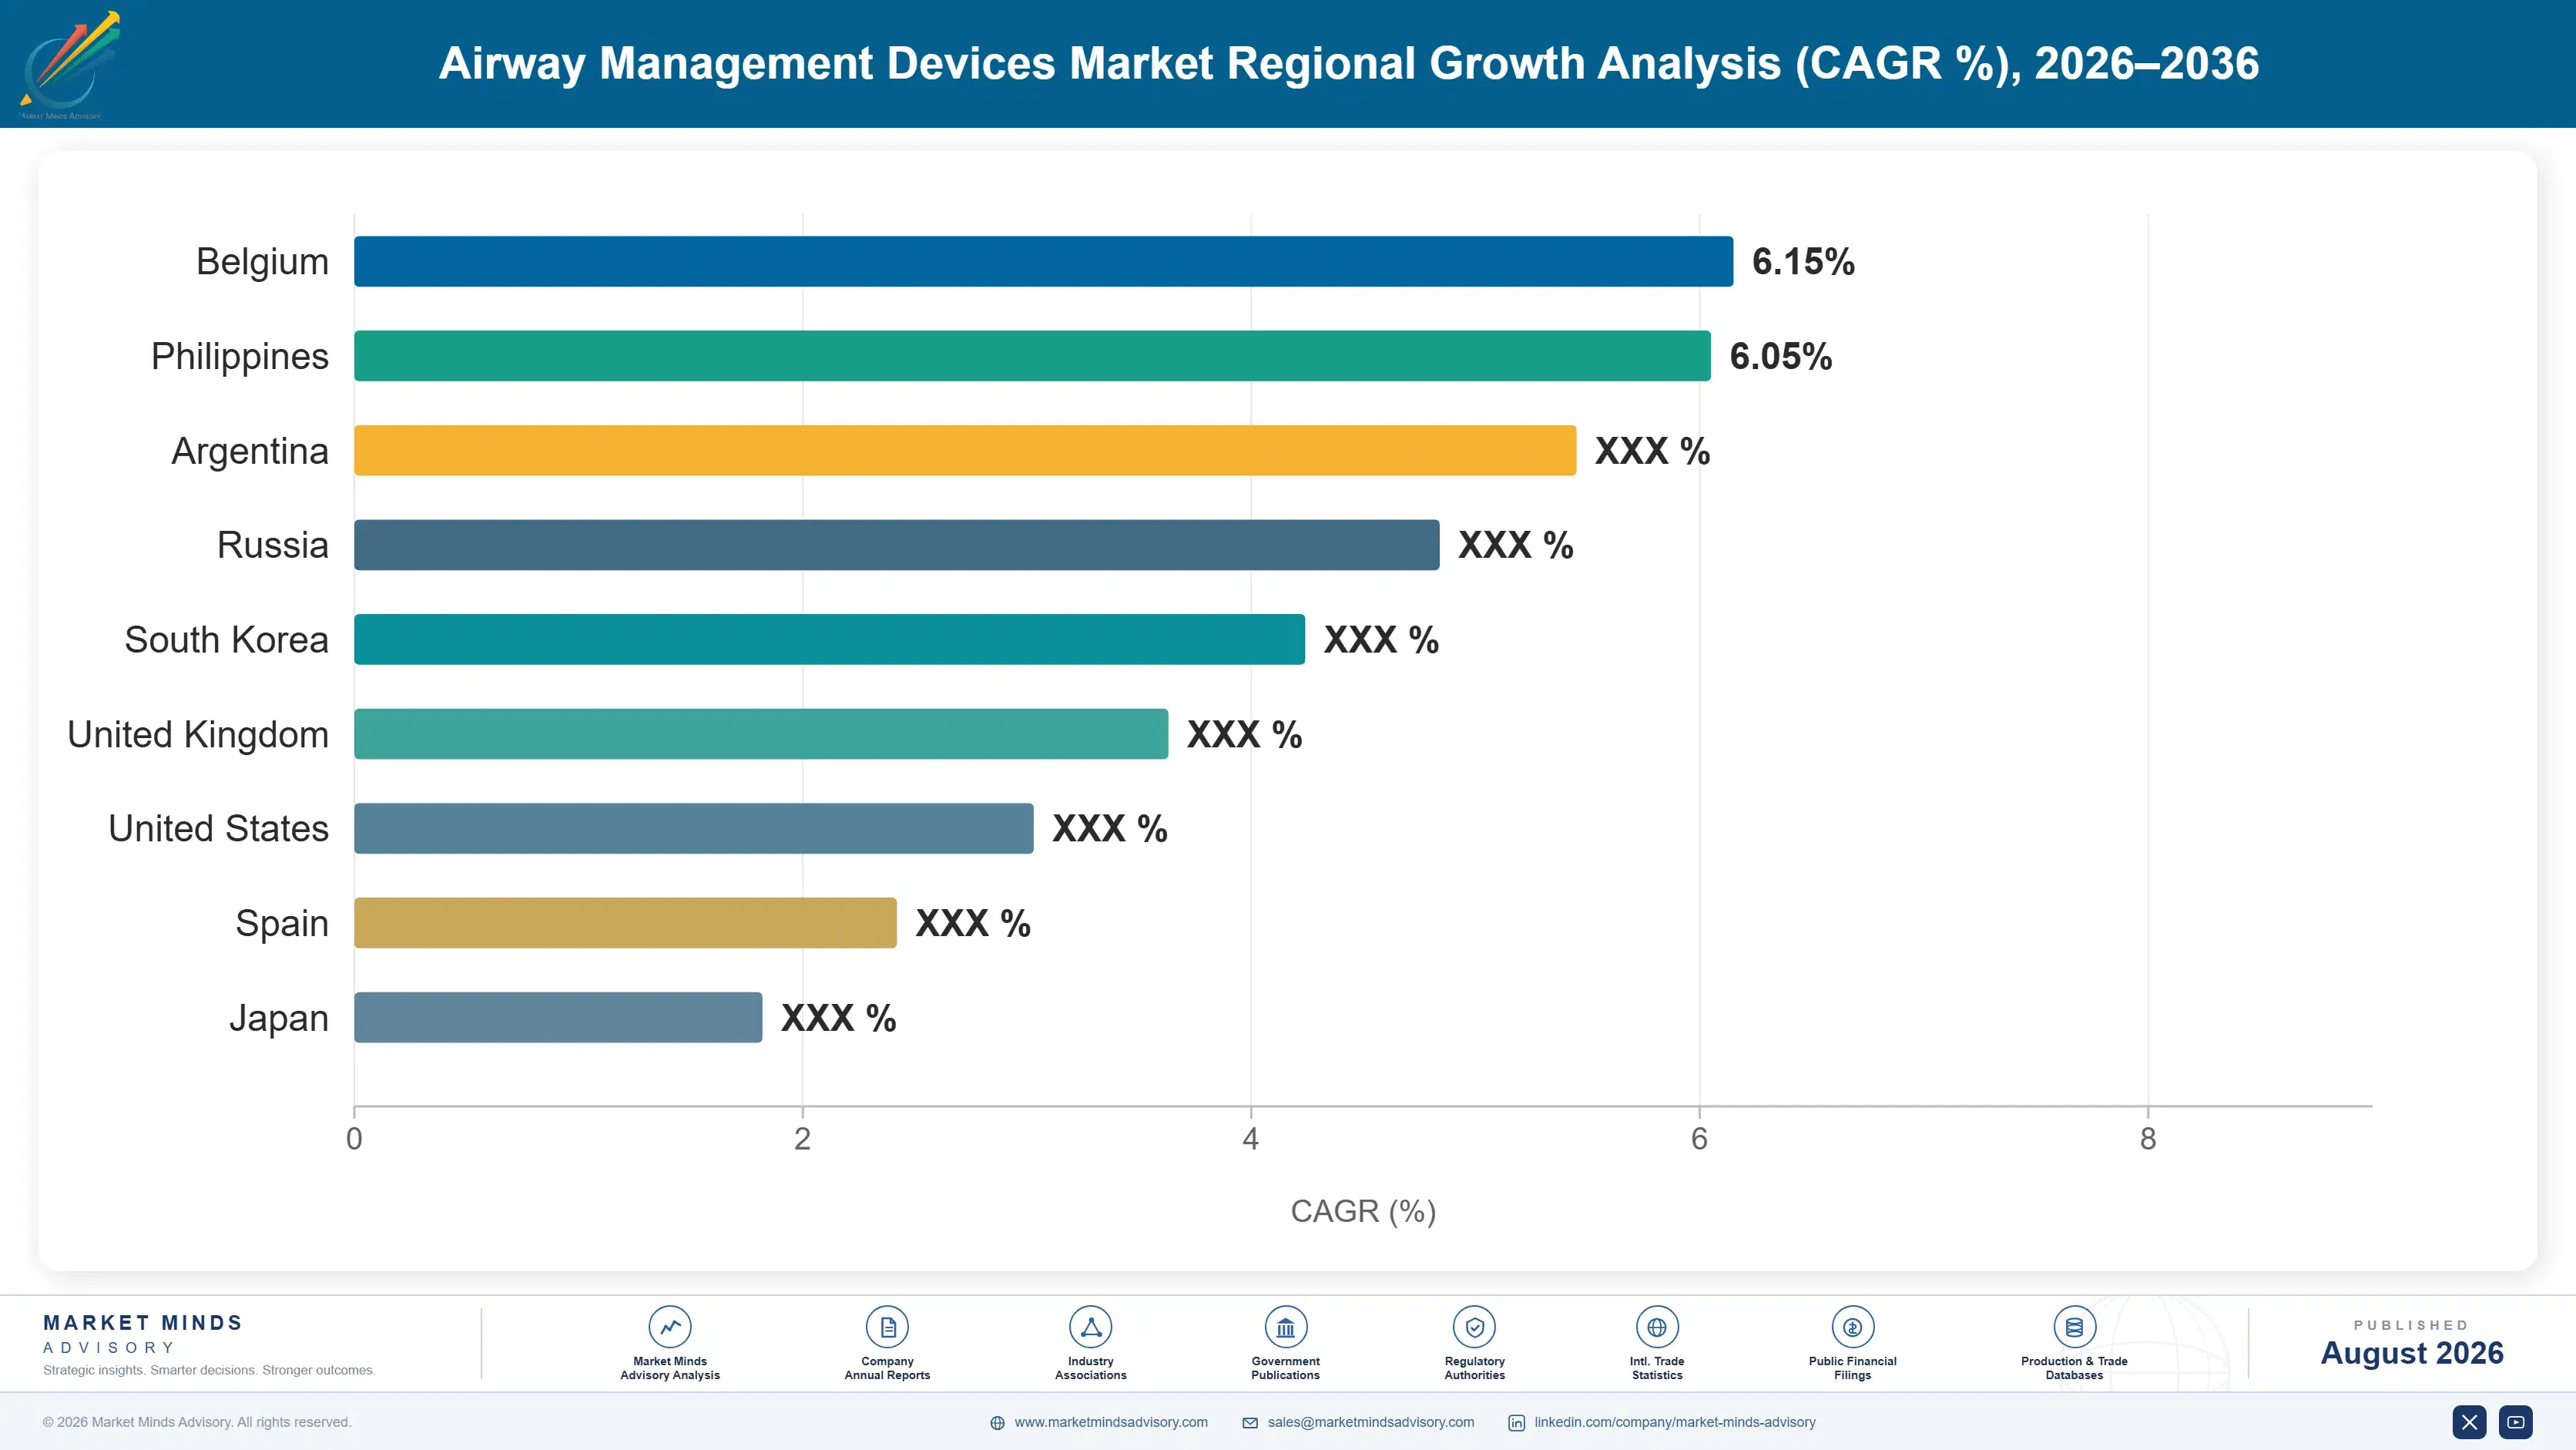Viewport: 2576px width, 1450px height.
Task: Click the Belgium bar in chart
Action: 1043,261
